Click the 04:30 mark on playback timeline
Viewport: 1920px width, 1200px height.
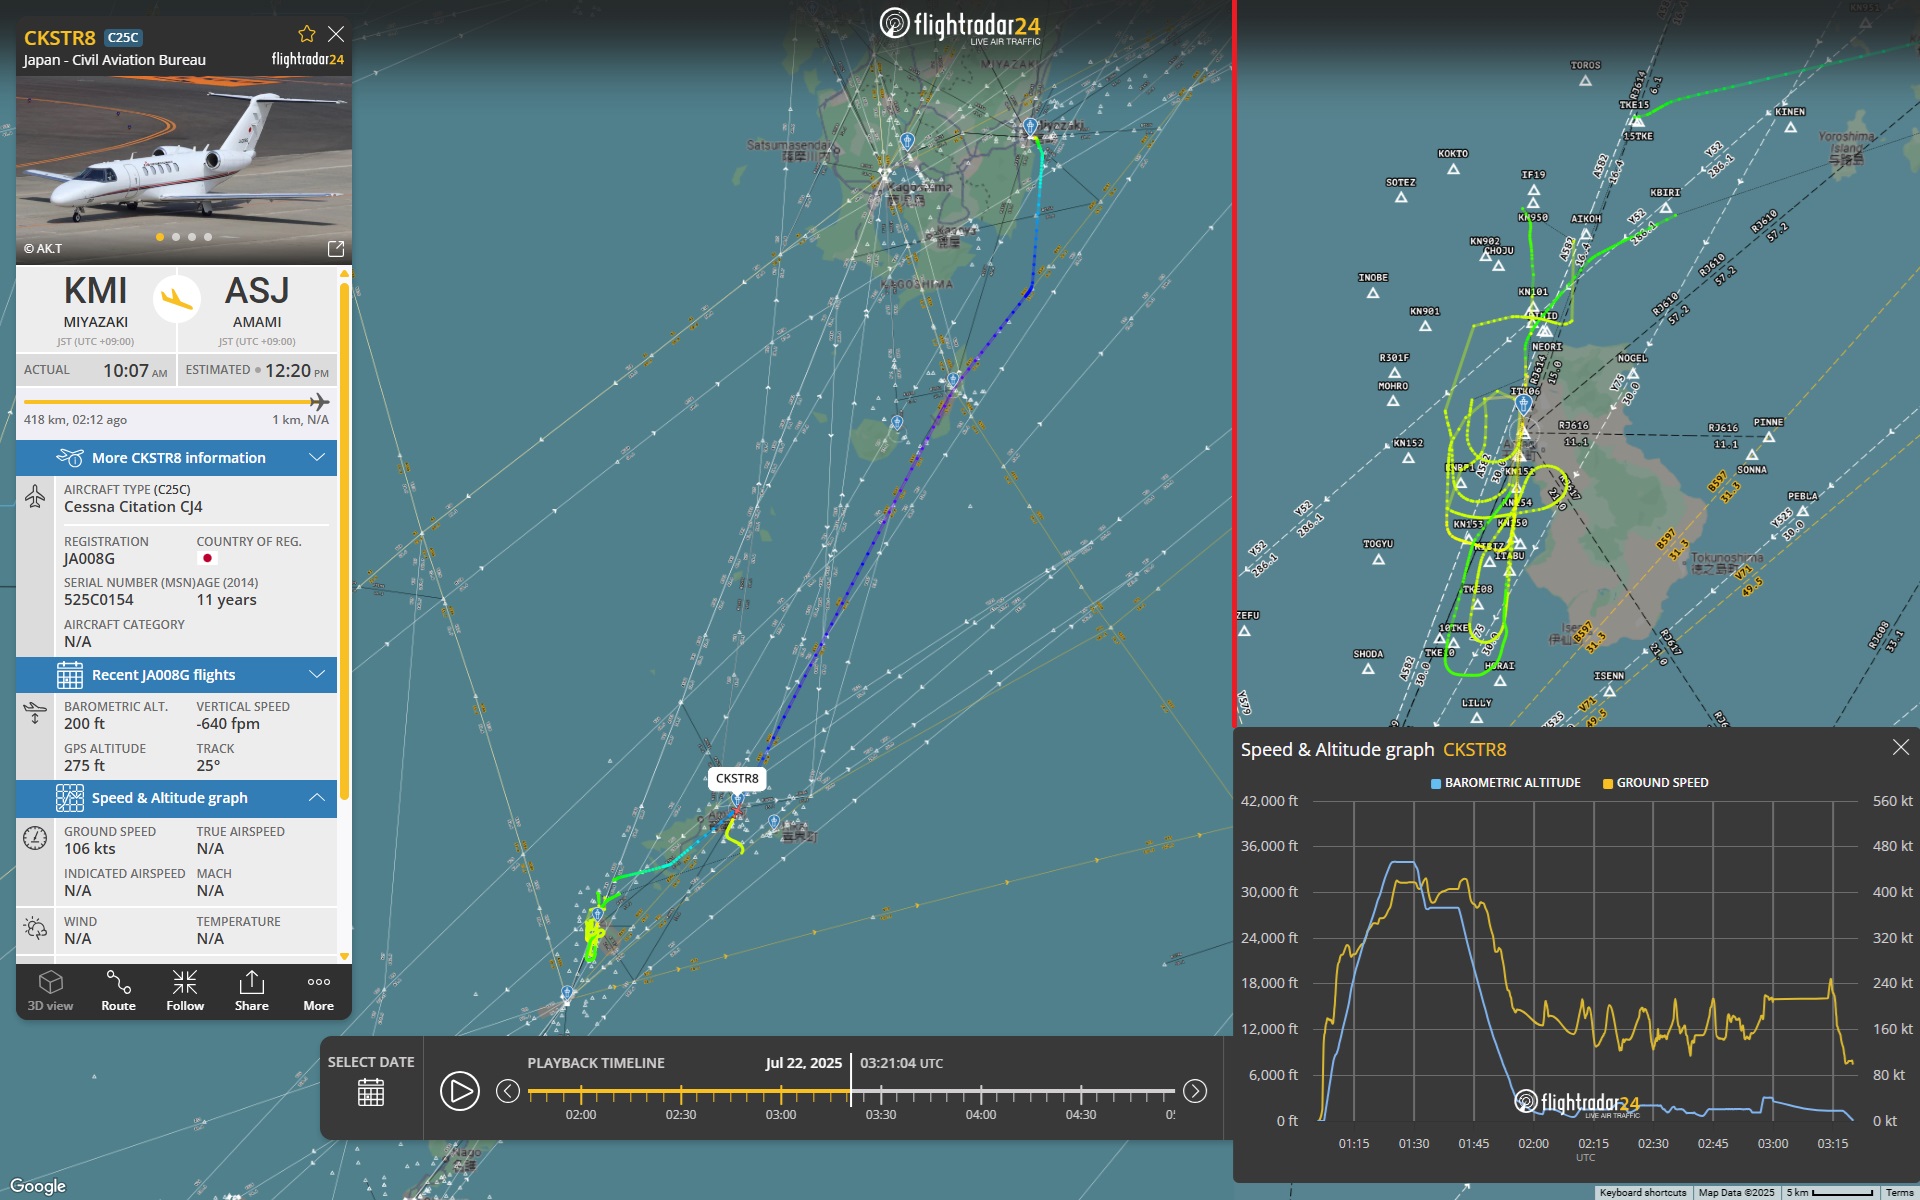[1081, 1093]
